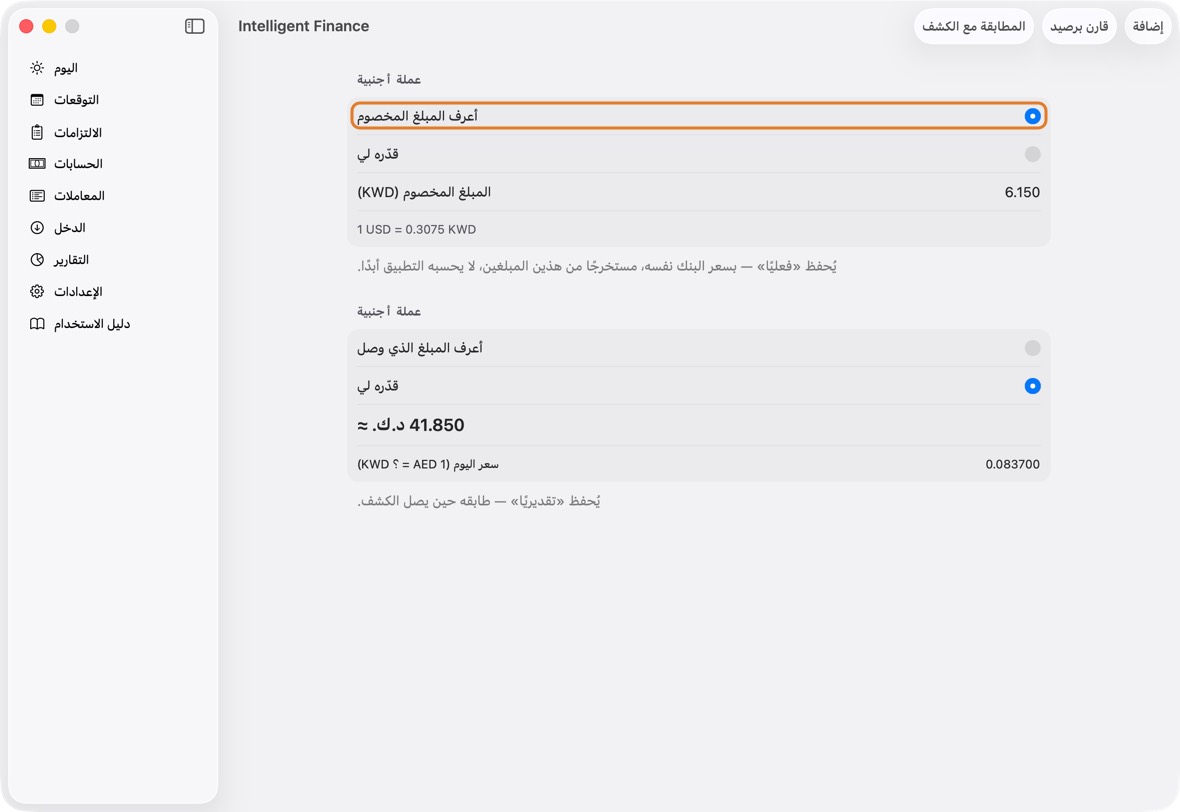Click the download-arrow icon beside الدخل
1180x812 pixels.
[37, 227]
